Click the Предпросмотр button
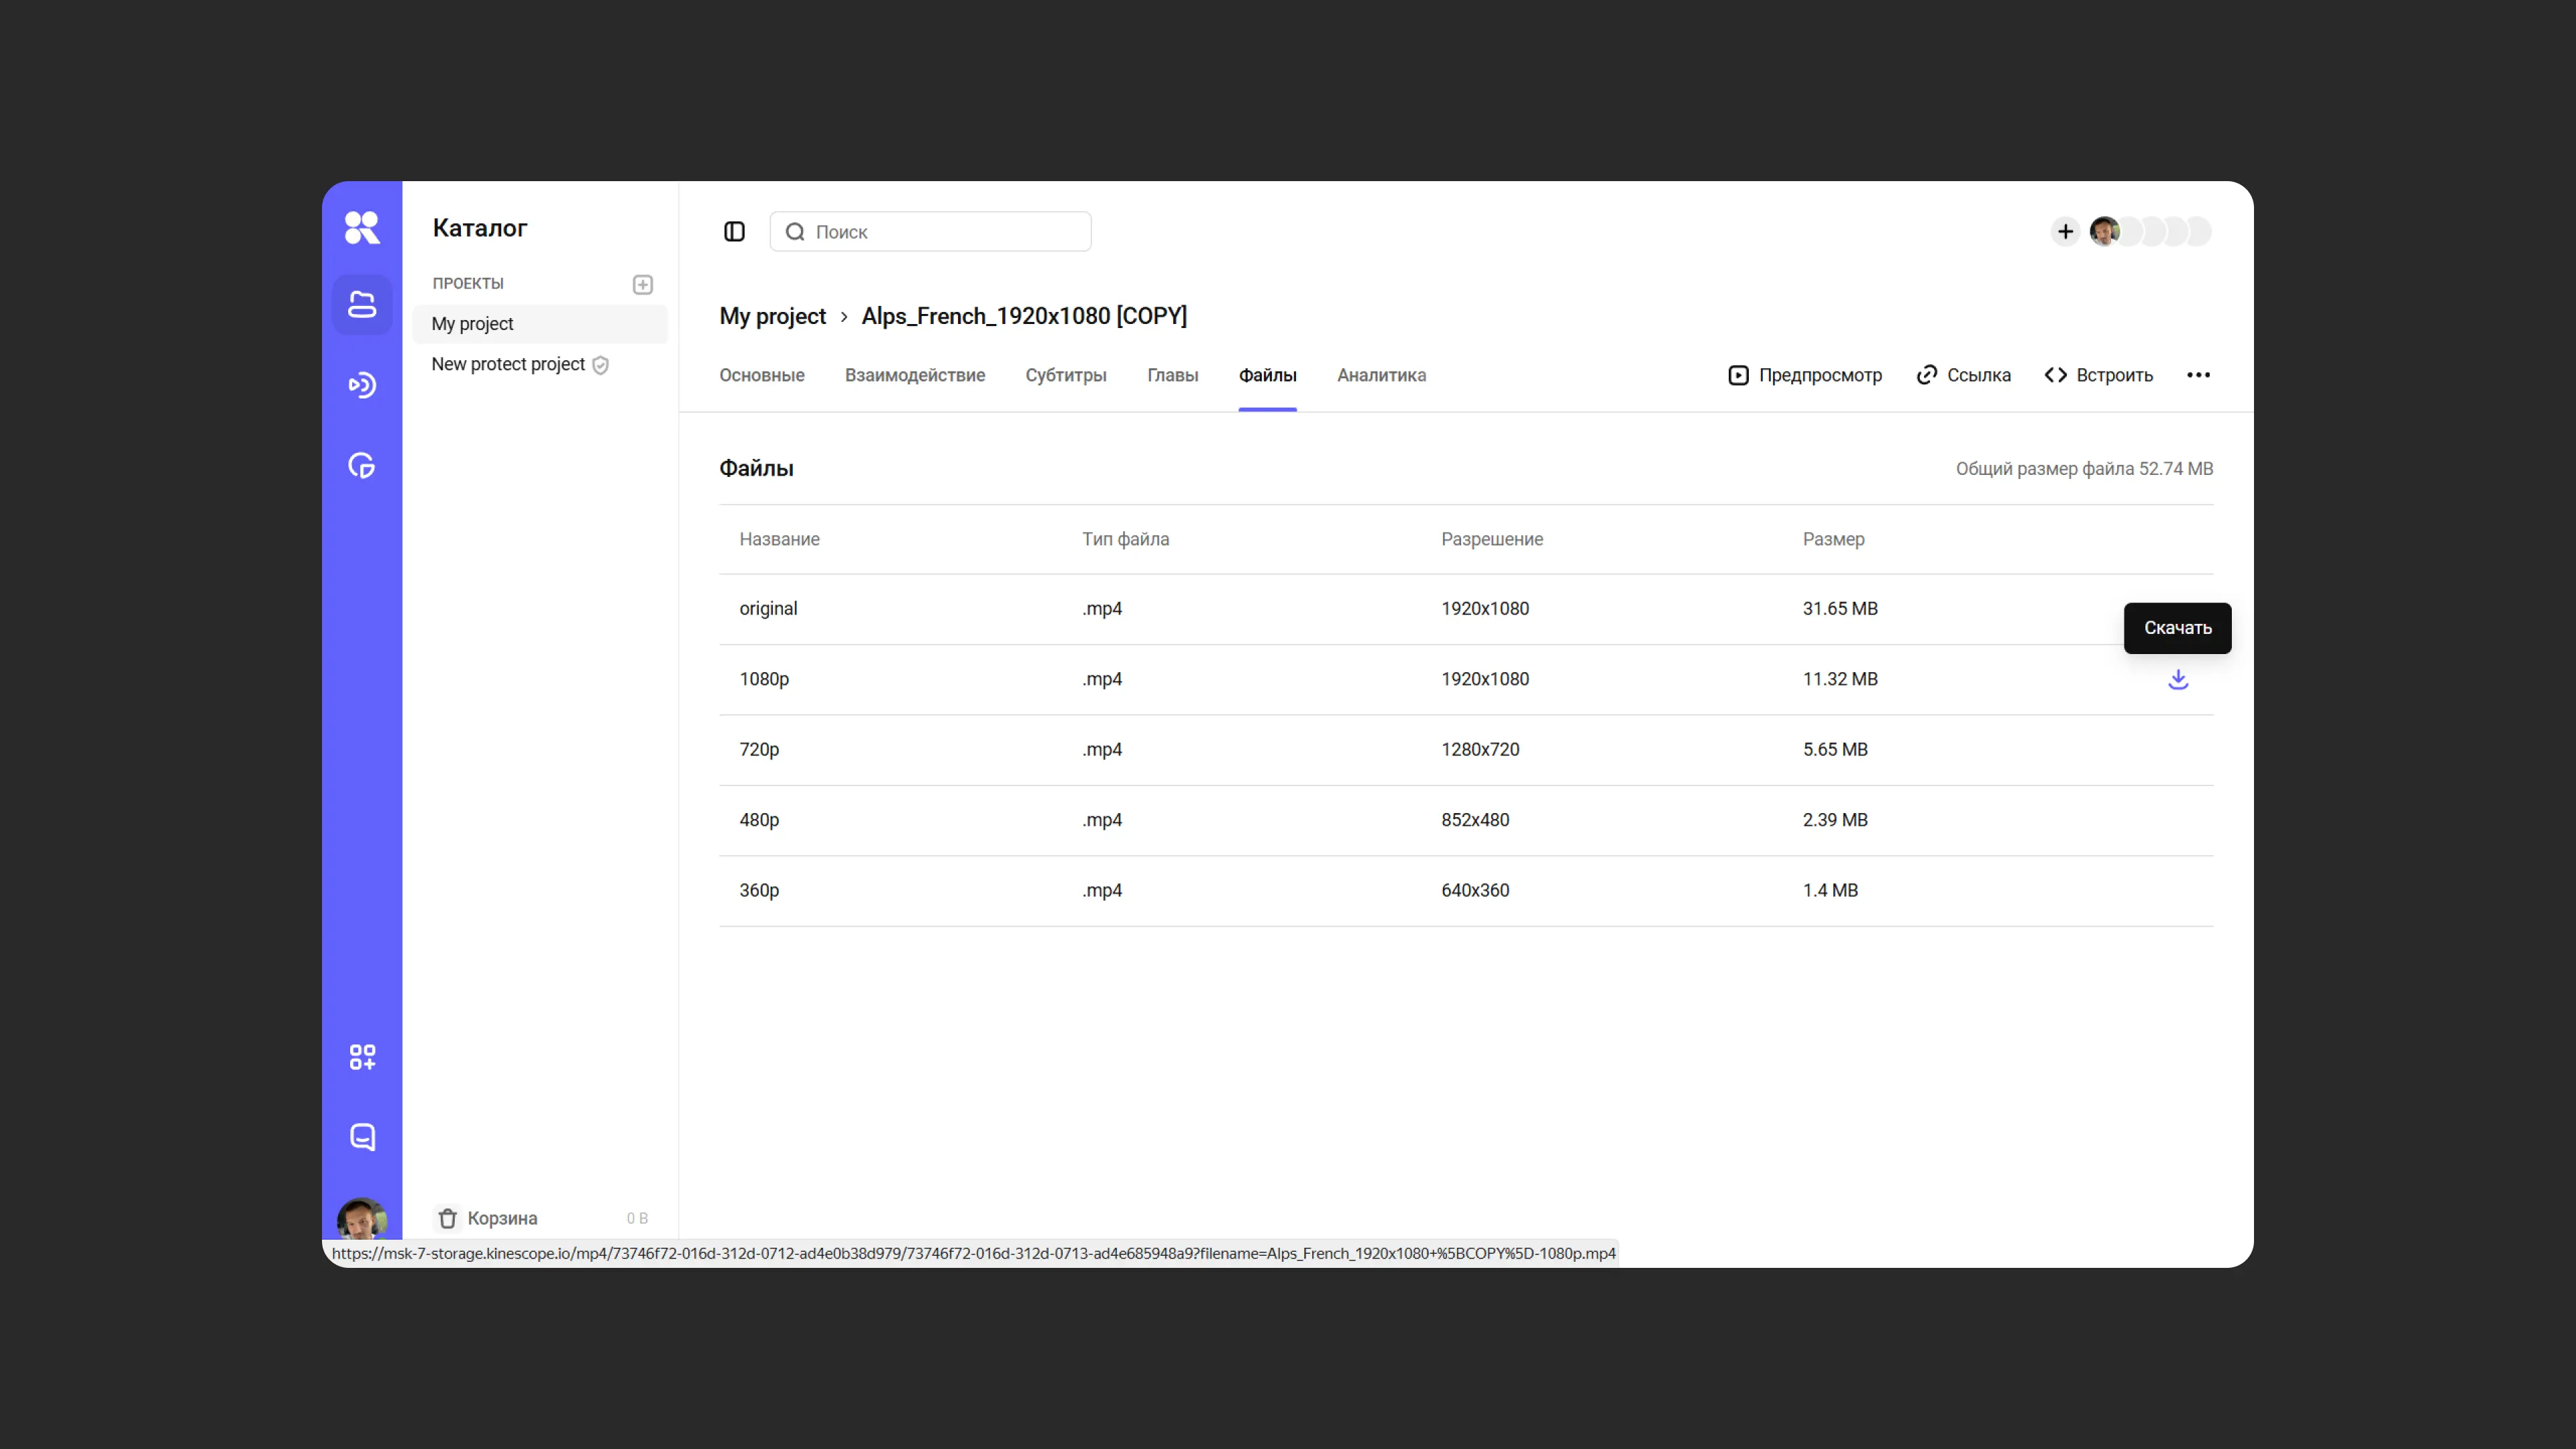Viewport: 2576px width, 1449px height. click(x=1805, y=375)
